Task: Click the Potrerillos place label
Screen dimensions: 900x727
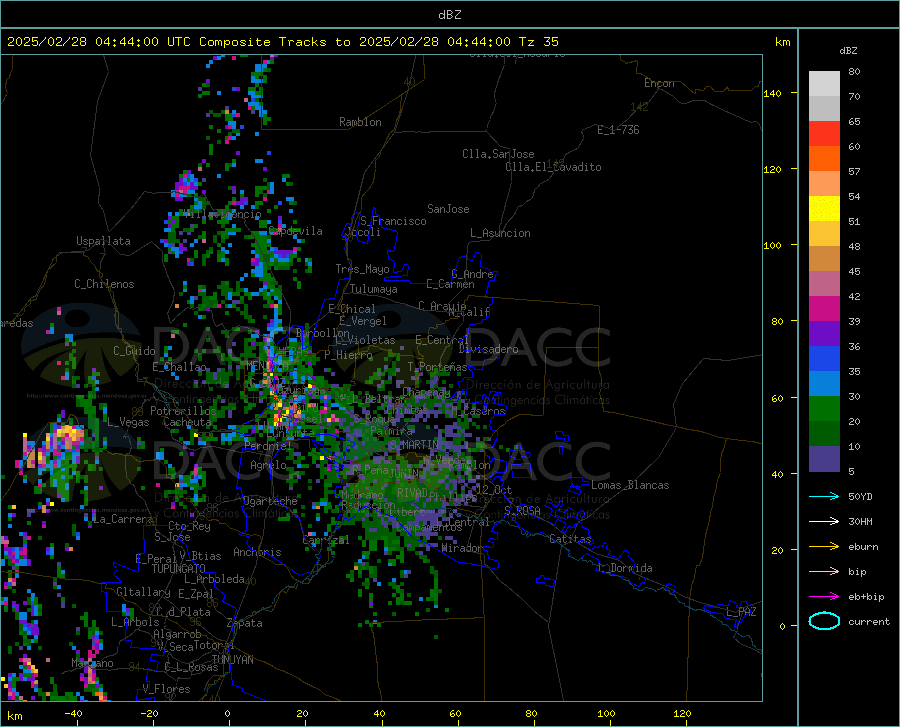Action: pyautogui.click(x=183, y=411)
